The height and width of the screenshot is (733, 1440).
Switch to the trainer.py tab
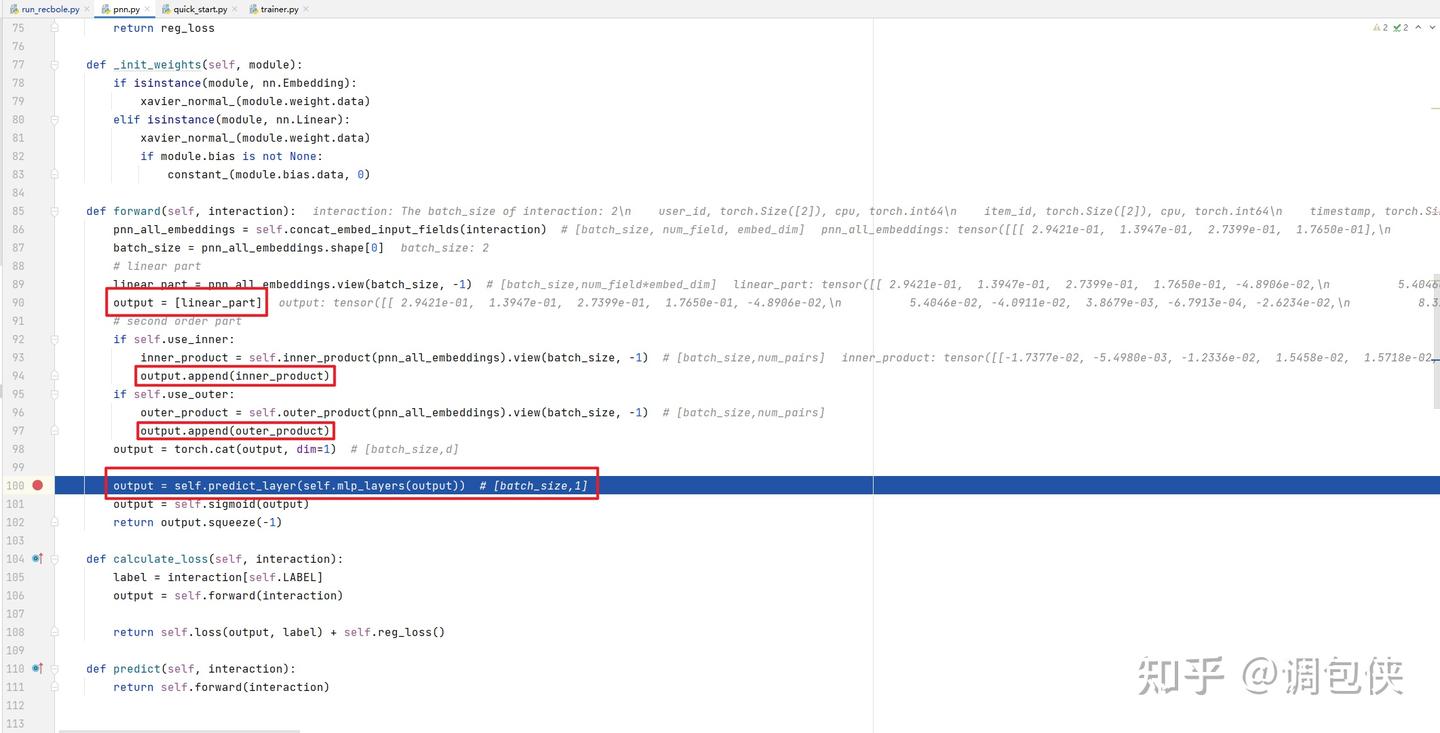(278, 9)
